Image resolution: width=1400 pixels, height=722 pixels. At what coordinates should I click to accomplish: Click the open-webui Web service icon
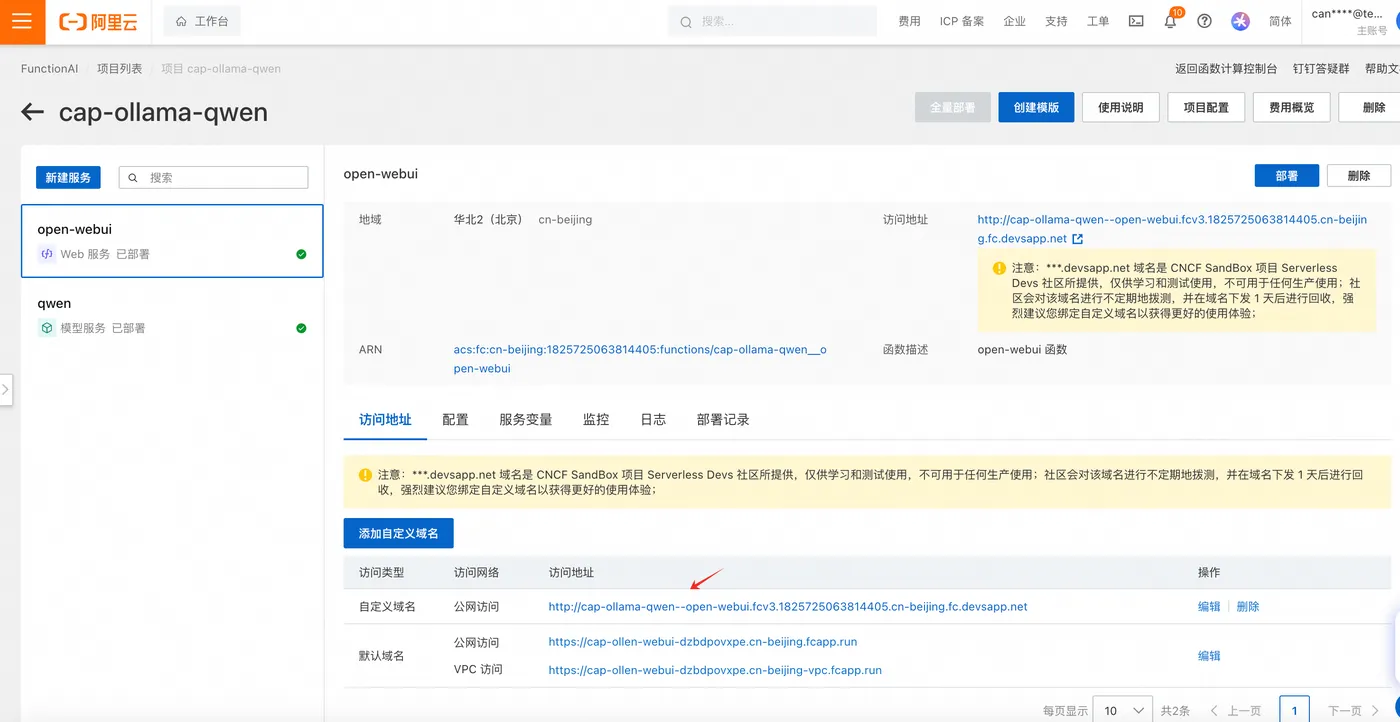tap(46, 254)
